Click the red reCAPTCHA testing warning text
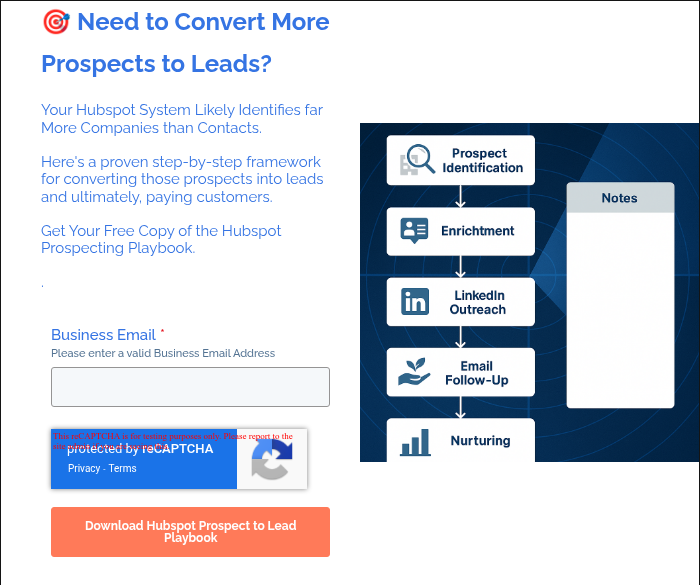 tap(173, 441)
